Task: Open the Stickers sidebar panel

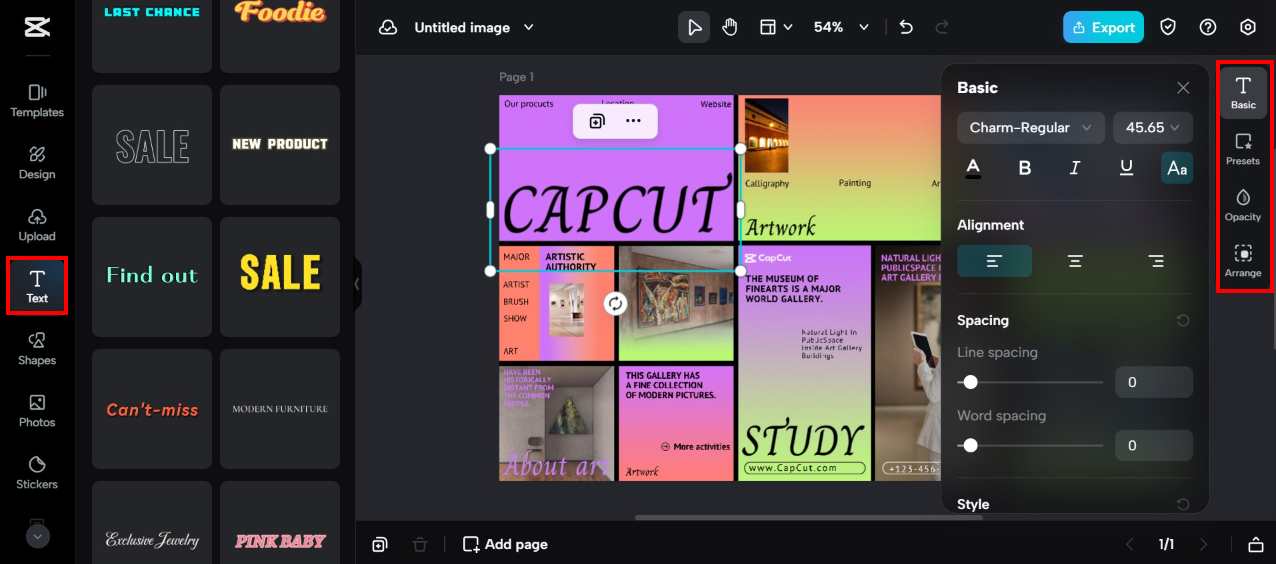Action: (x=37, y=472)
